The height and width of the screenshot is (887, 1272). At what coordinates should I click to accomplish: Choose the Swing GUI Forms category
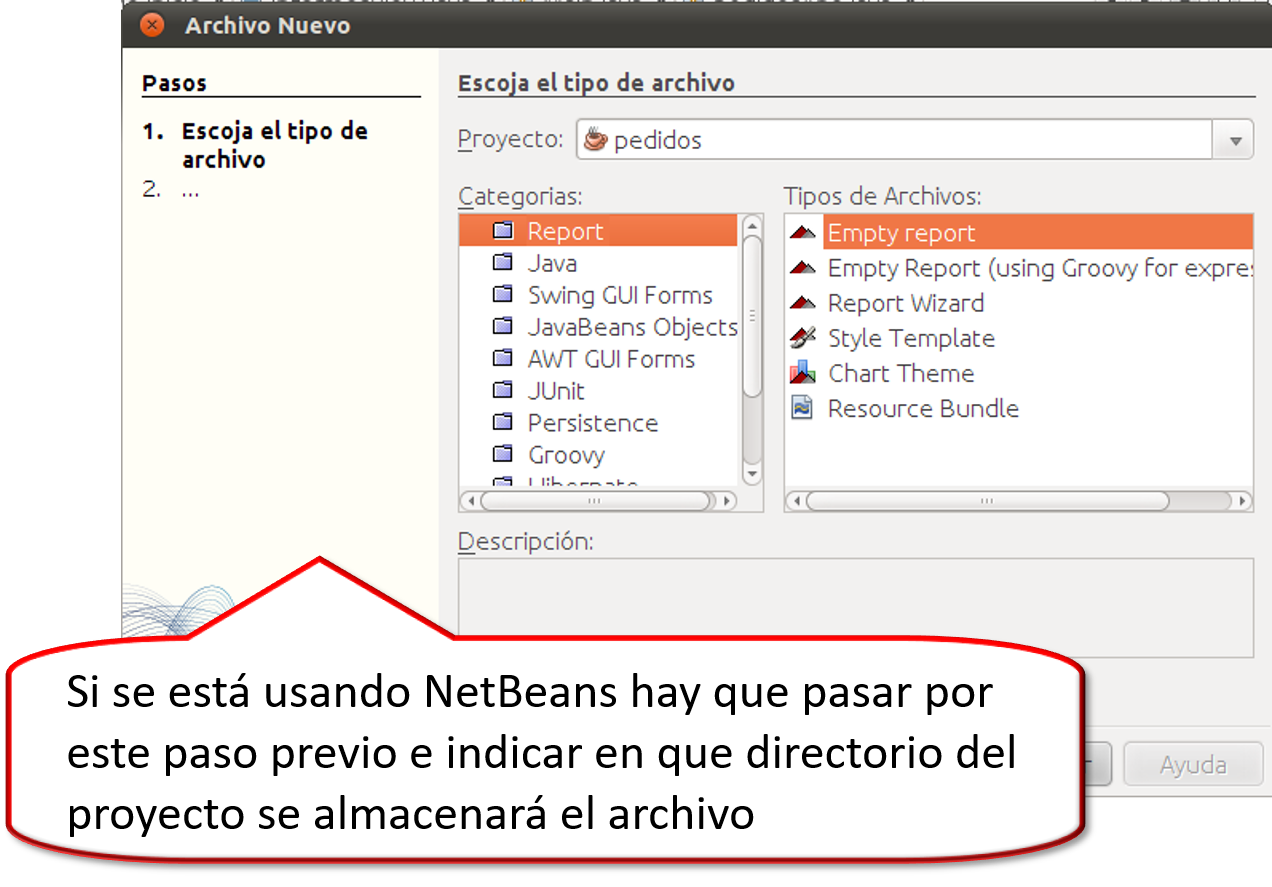tap(620, 296)
